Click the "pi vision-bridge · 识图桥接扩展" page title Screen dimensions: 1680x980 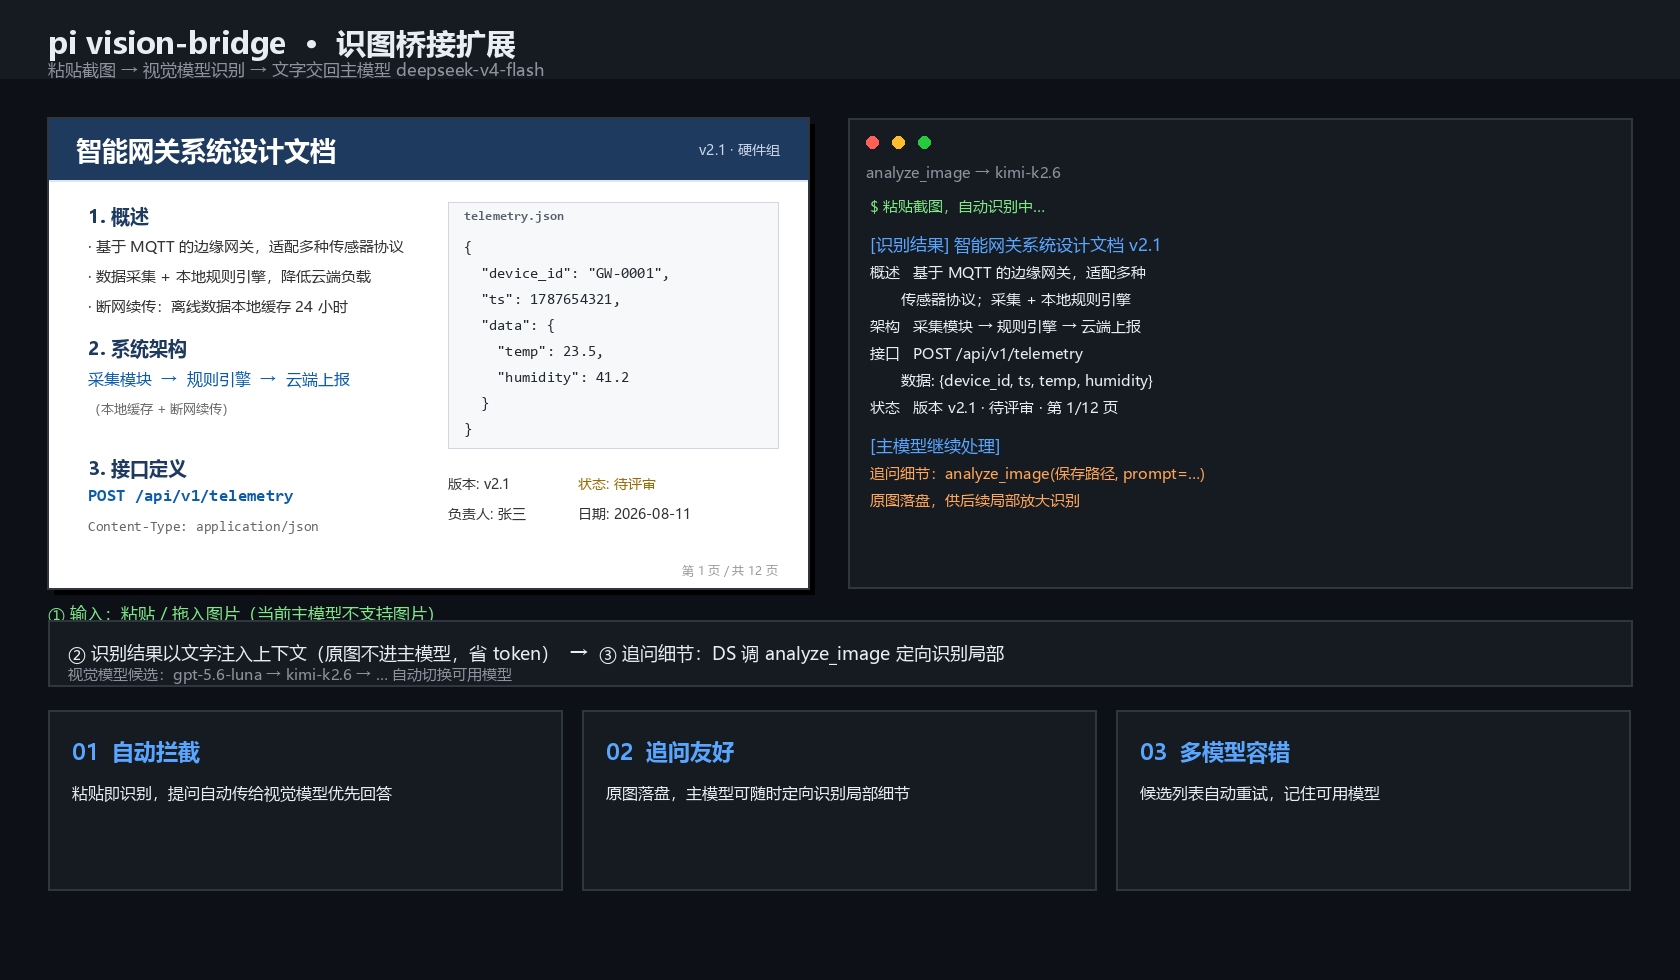tap(282, 44)
